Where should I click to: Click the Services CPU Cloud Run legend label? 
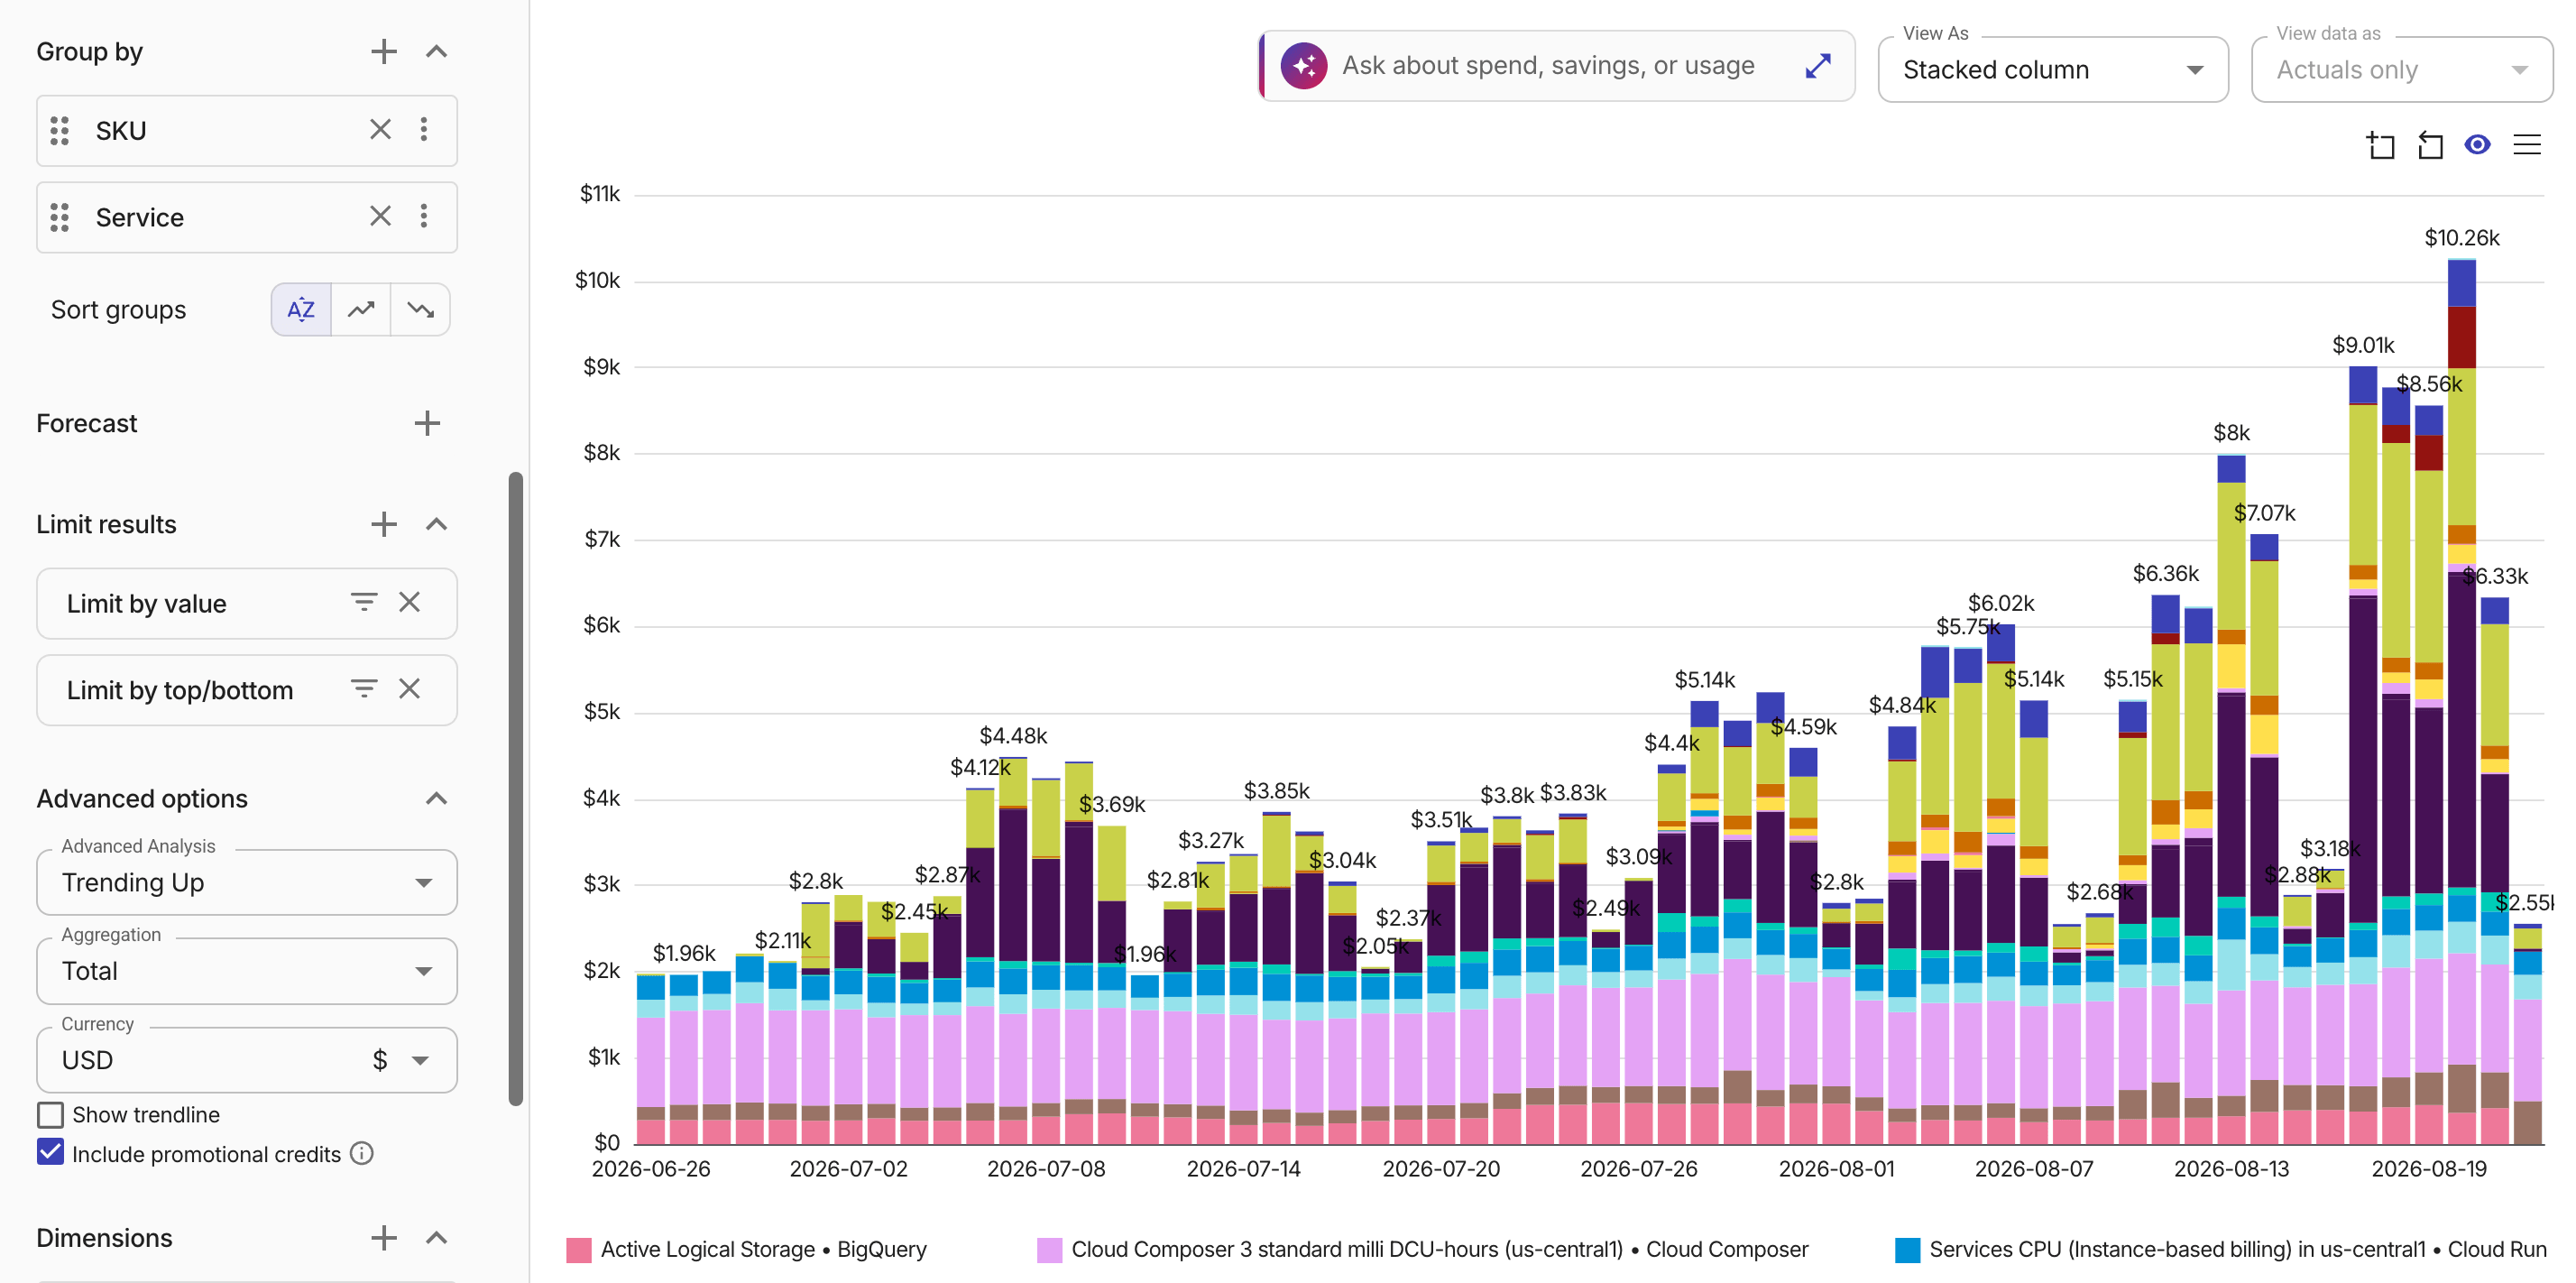(x=2238, y=1249)
